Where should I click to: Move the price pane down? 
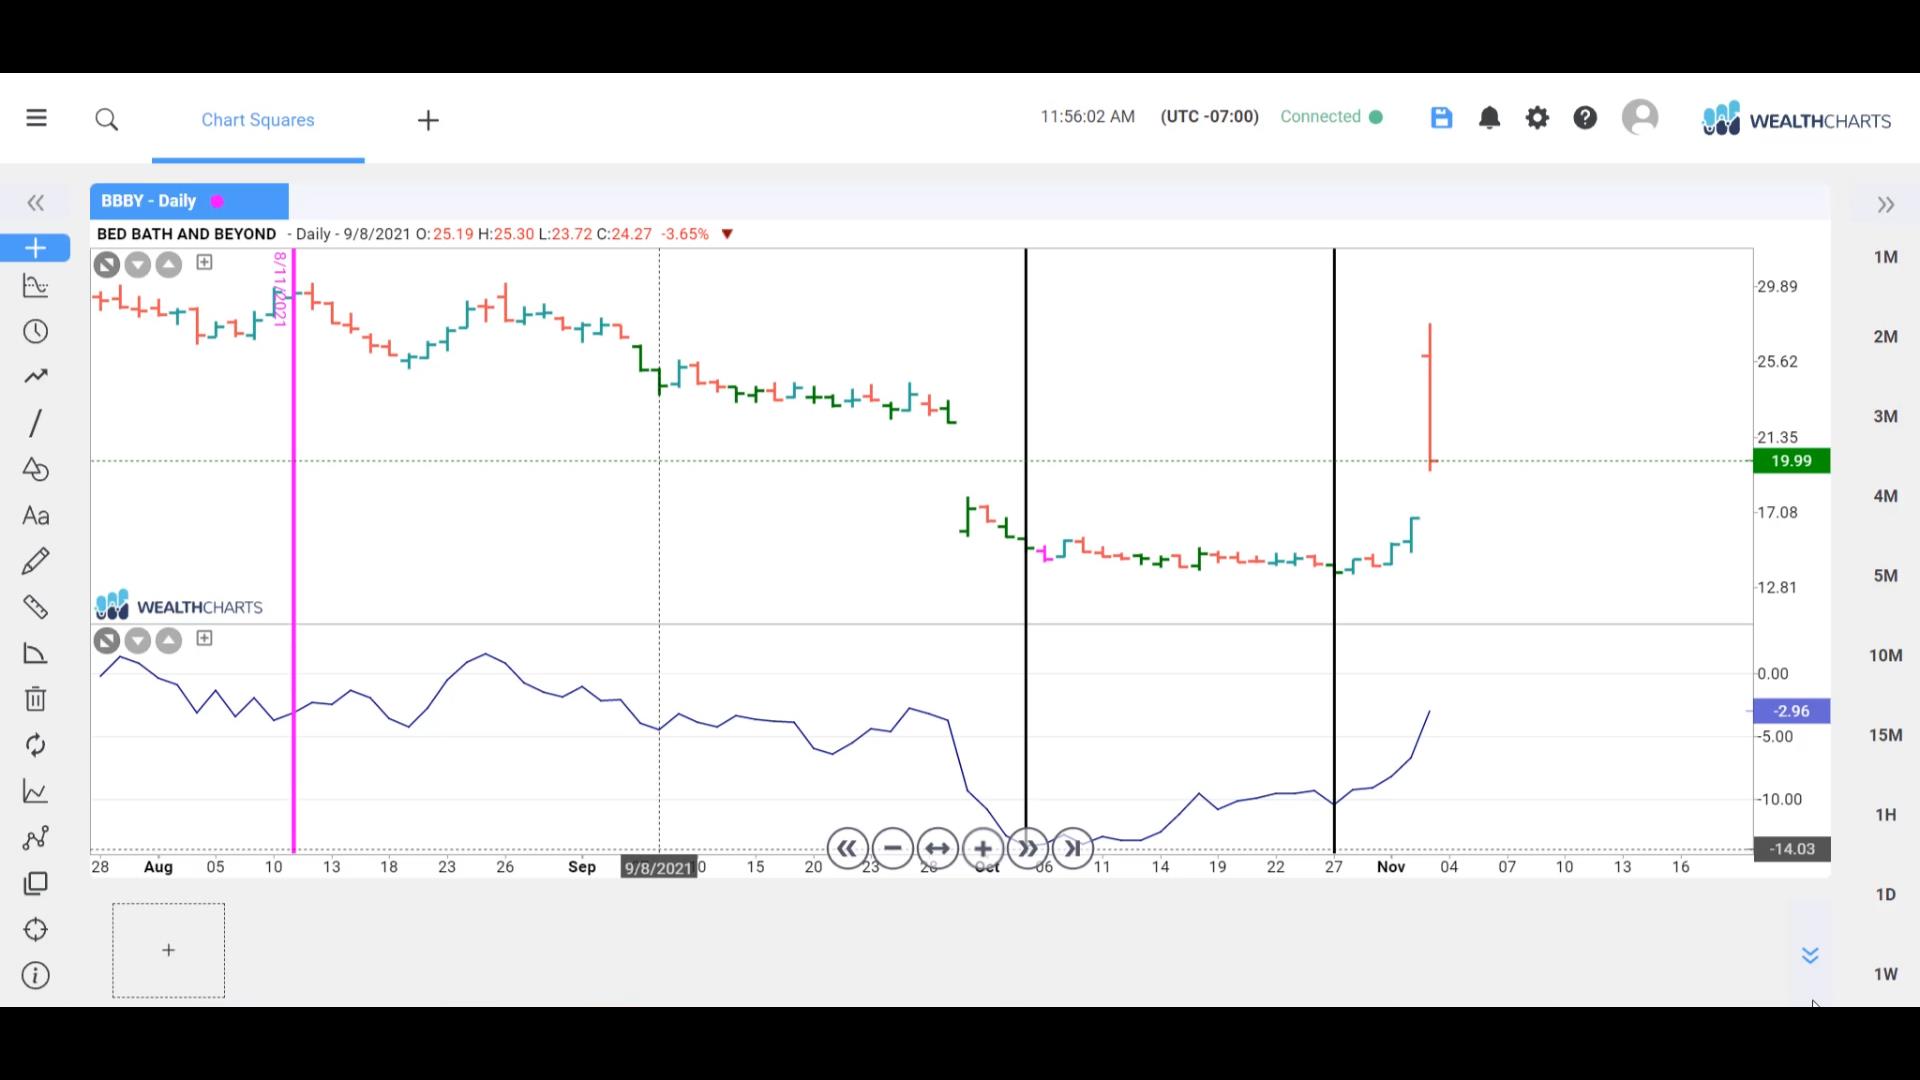click(x=138, y=265)
